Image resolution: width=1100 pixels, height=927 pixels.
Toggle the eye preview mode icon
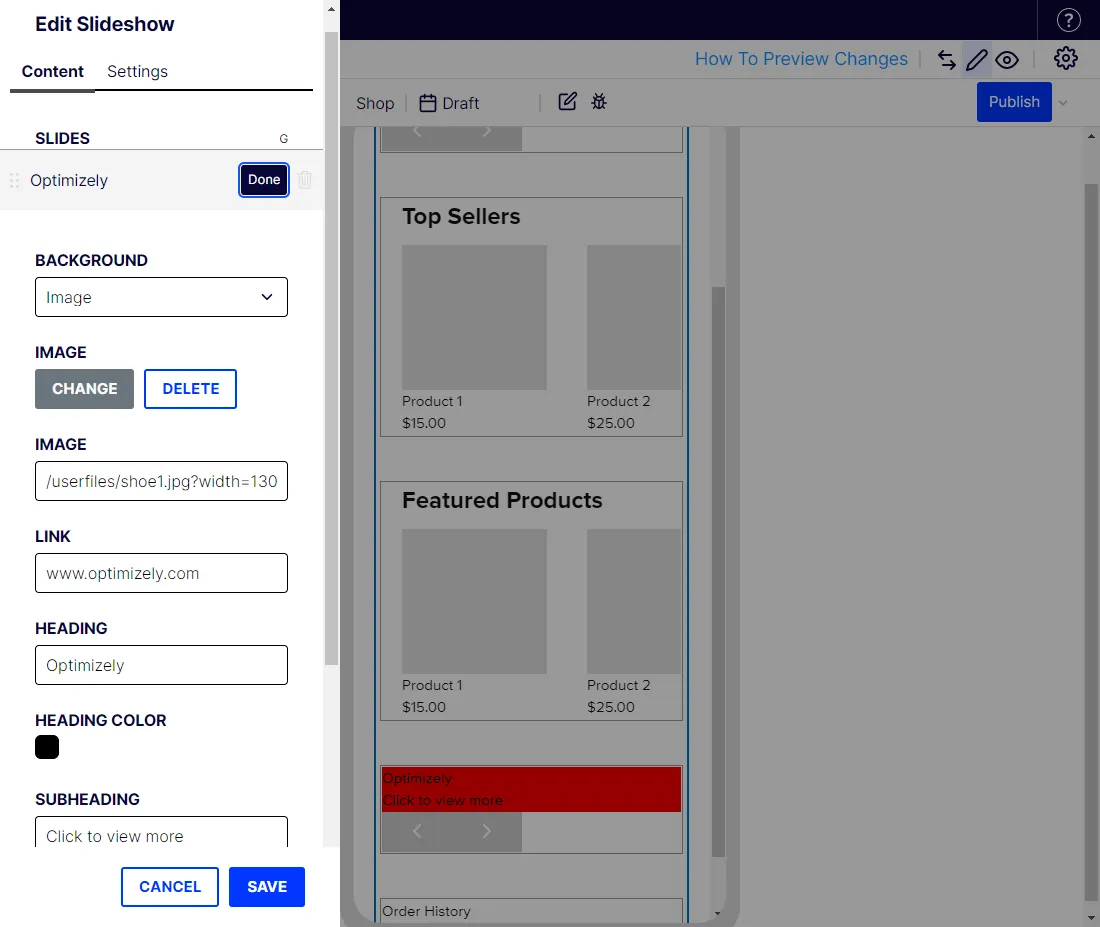(1007, 60)
